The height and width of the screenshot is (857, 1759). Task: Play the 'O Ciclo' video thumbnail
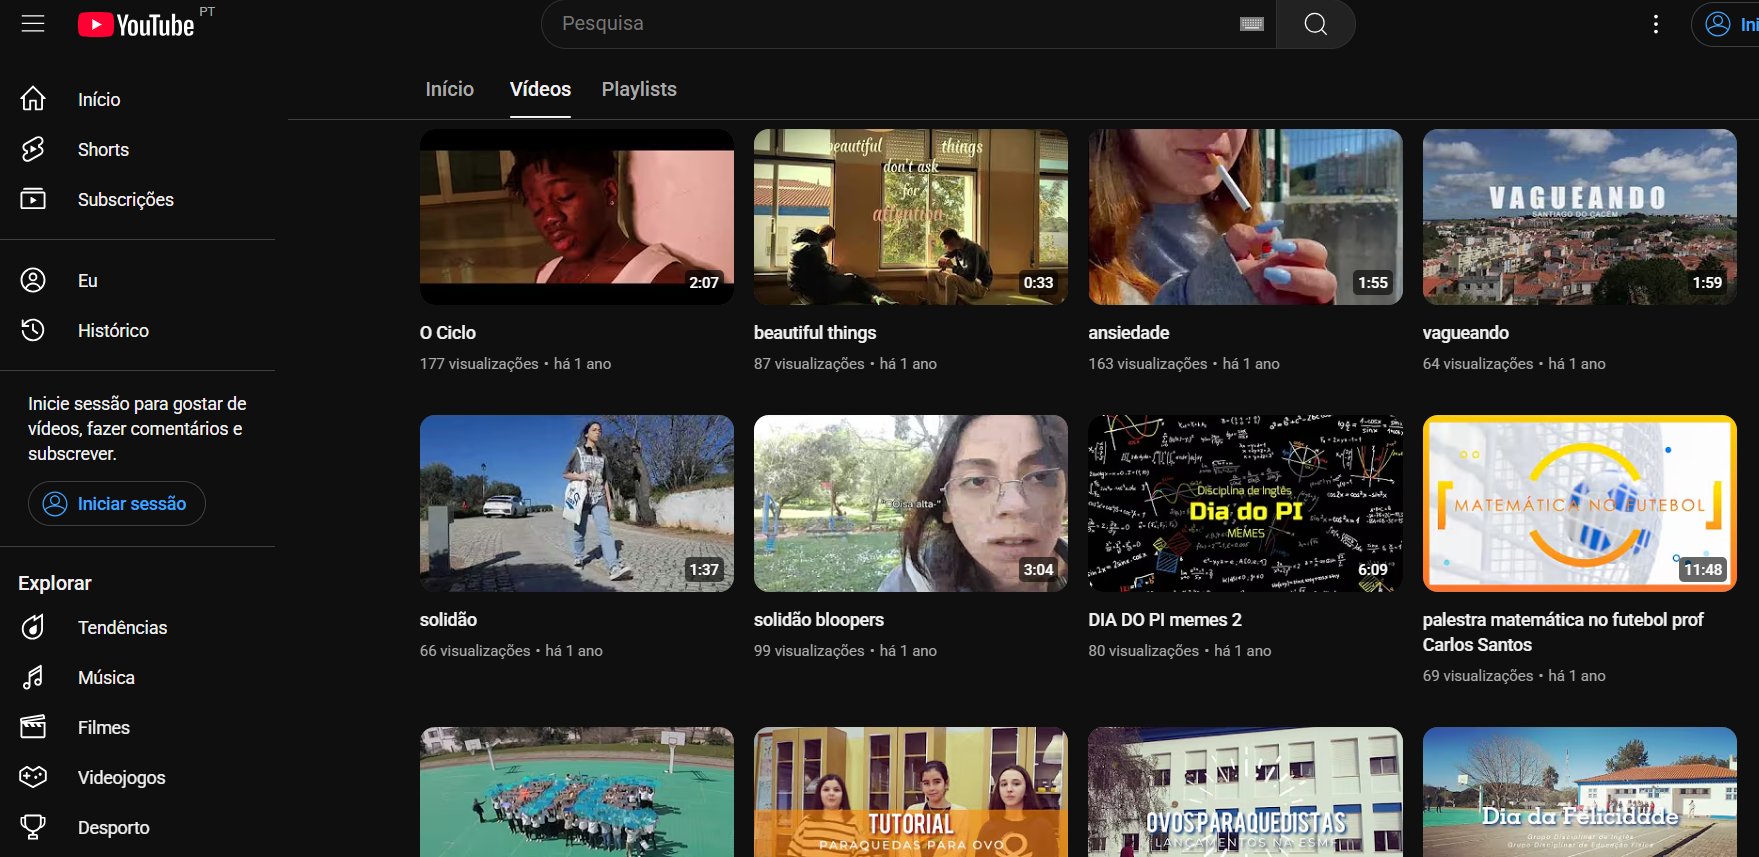(576, 217)
